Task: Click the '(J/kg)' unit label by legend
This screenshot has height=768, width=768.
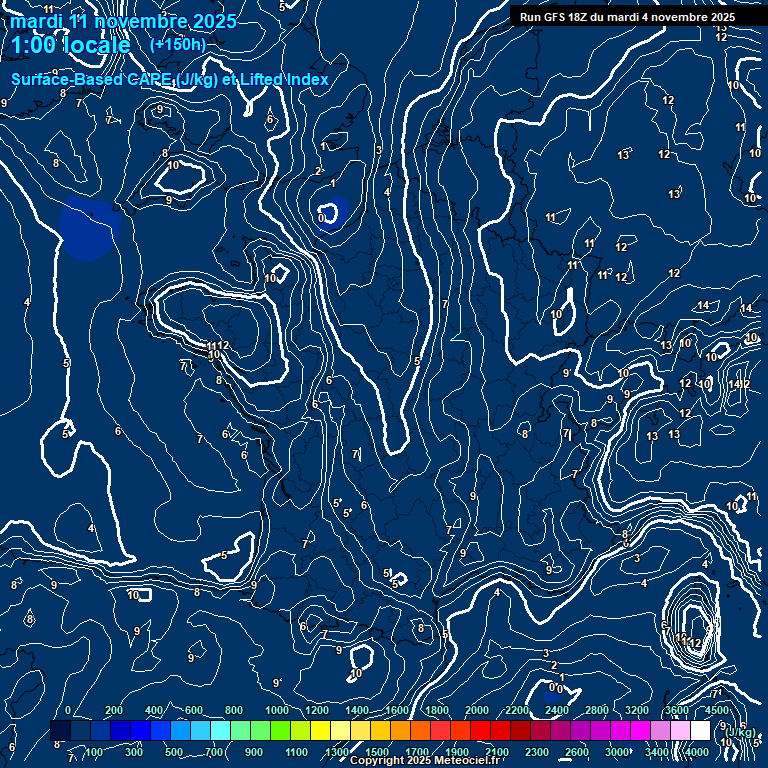Action: [x=740, y=732]
